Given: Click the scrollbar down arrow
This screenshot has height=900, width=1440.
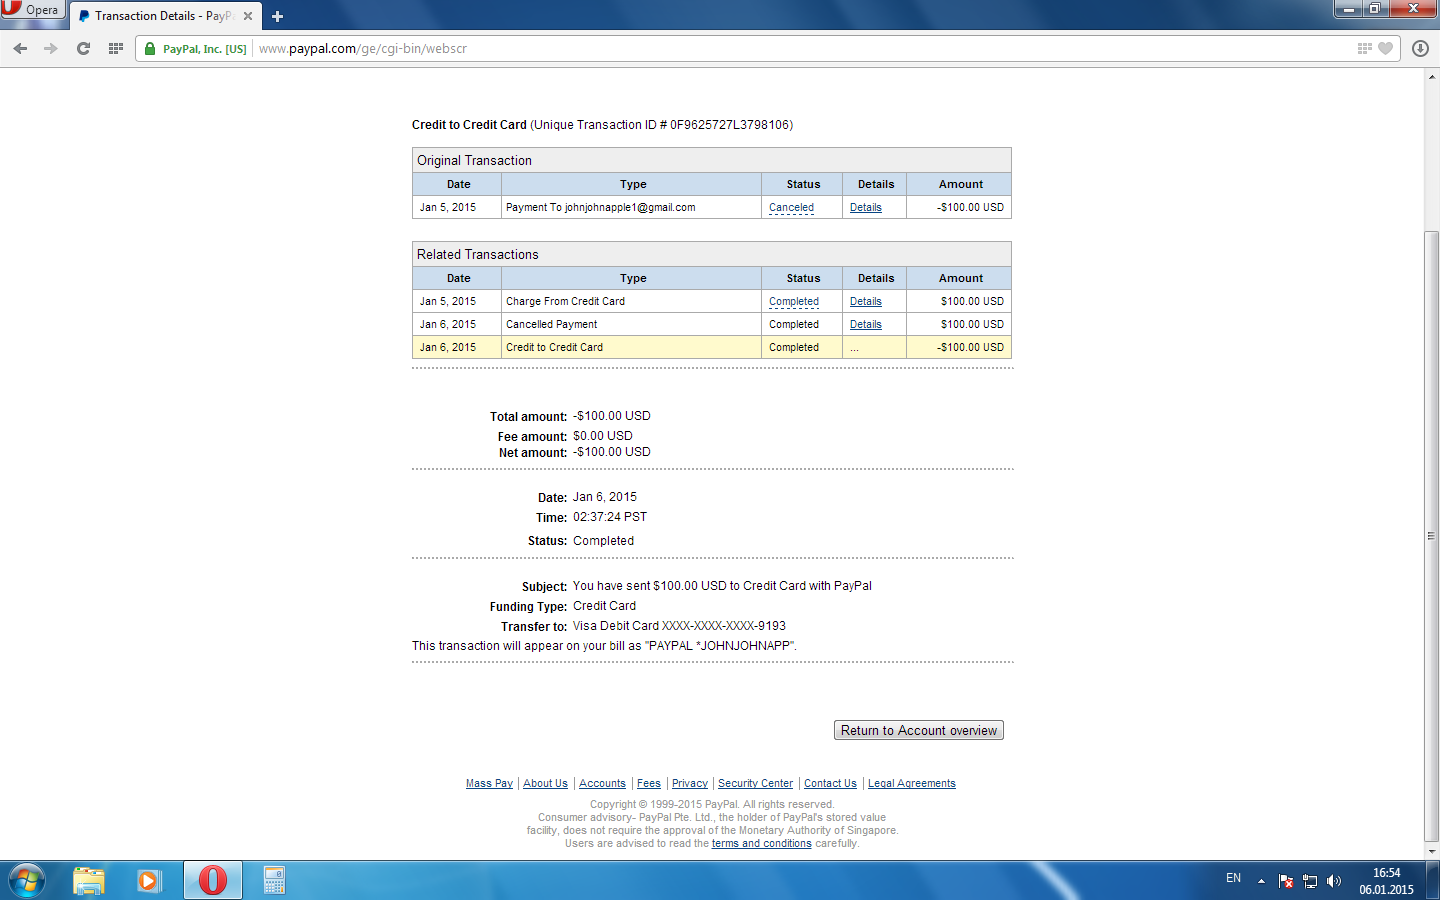Looking at the screenshot, I should point(1431,852).
